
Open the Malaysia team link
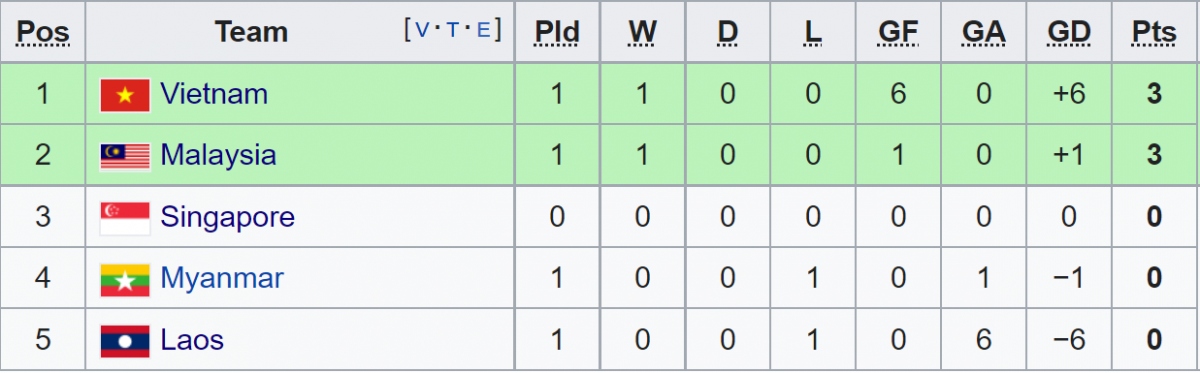point(218,155)
